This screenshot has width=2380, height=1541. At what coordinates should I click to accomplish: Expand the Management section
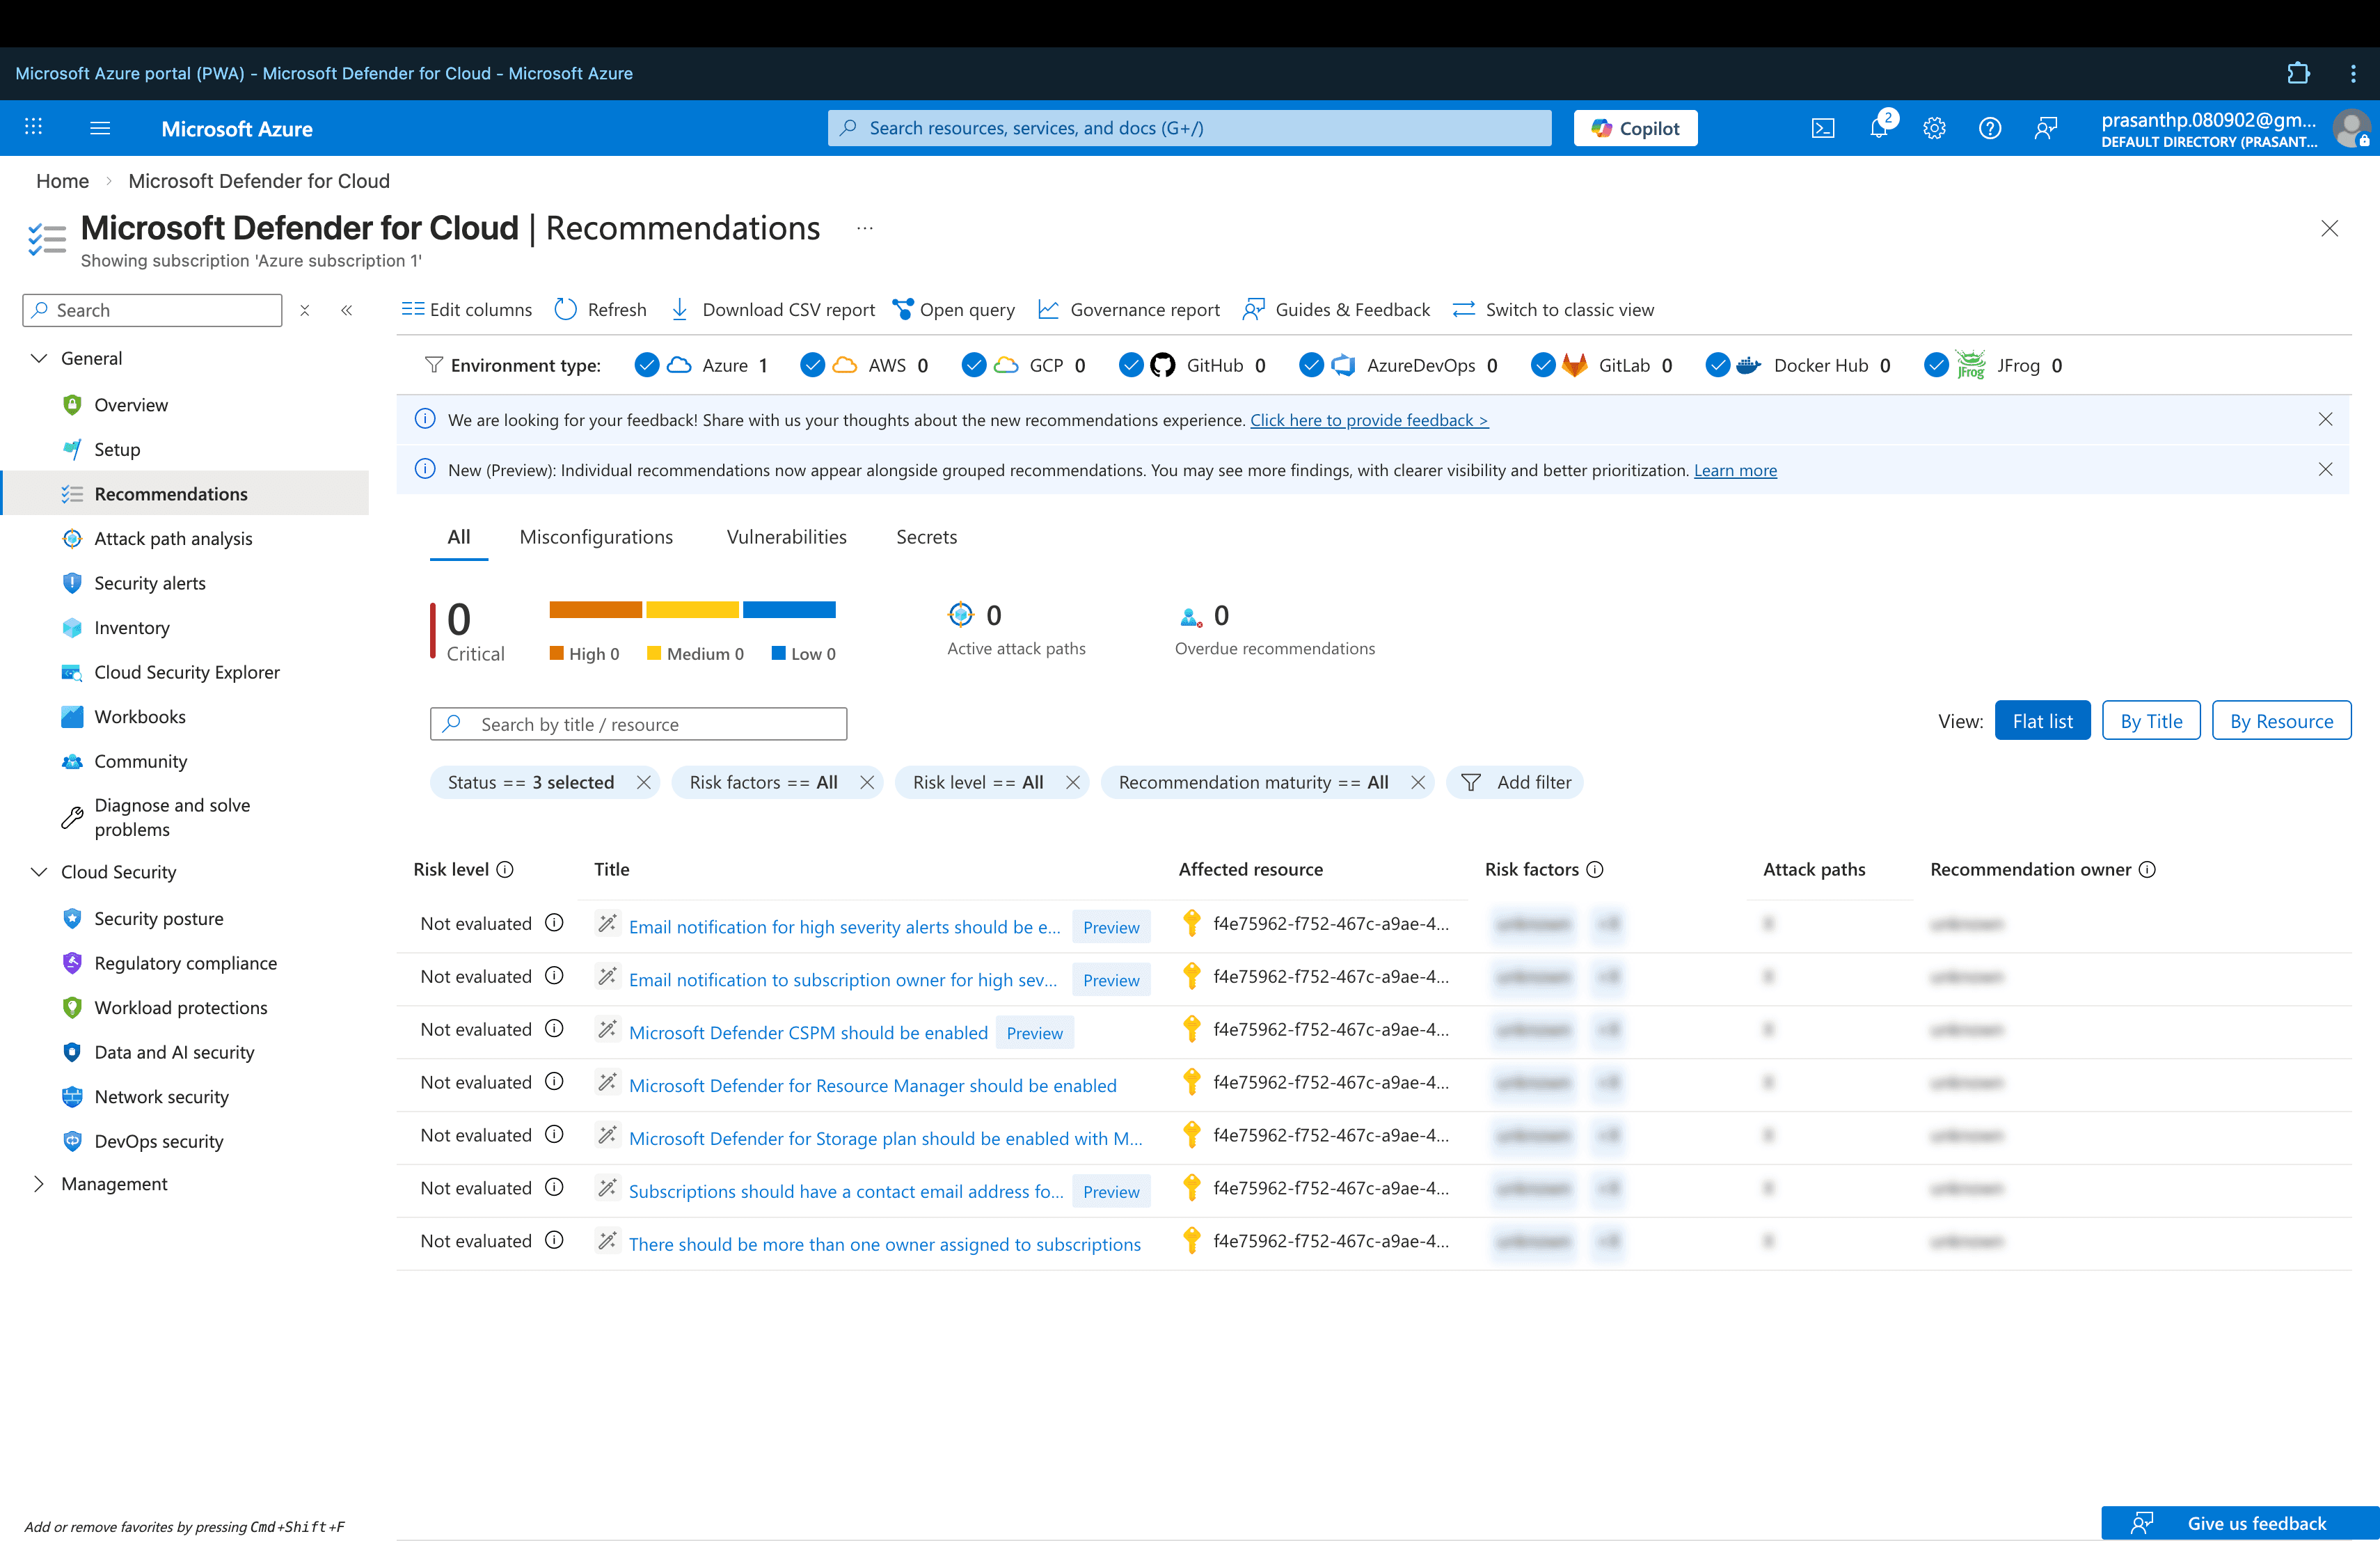(x=39, y=1183)
